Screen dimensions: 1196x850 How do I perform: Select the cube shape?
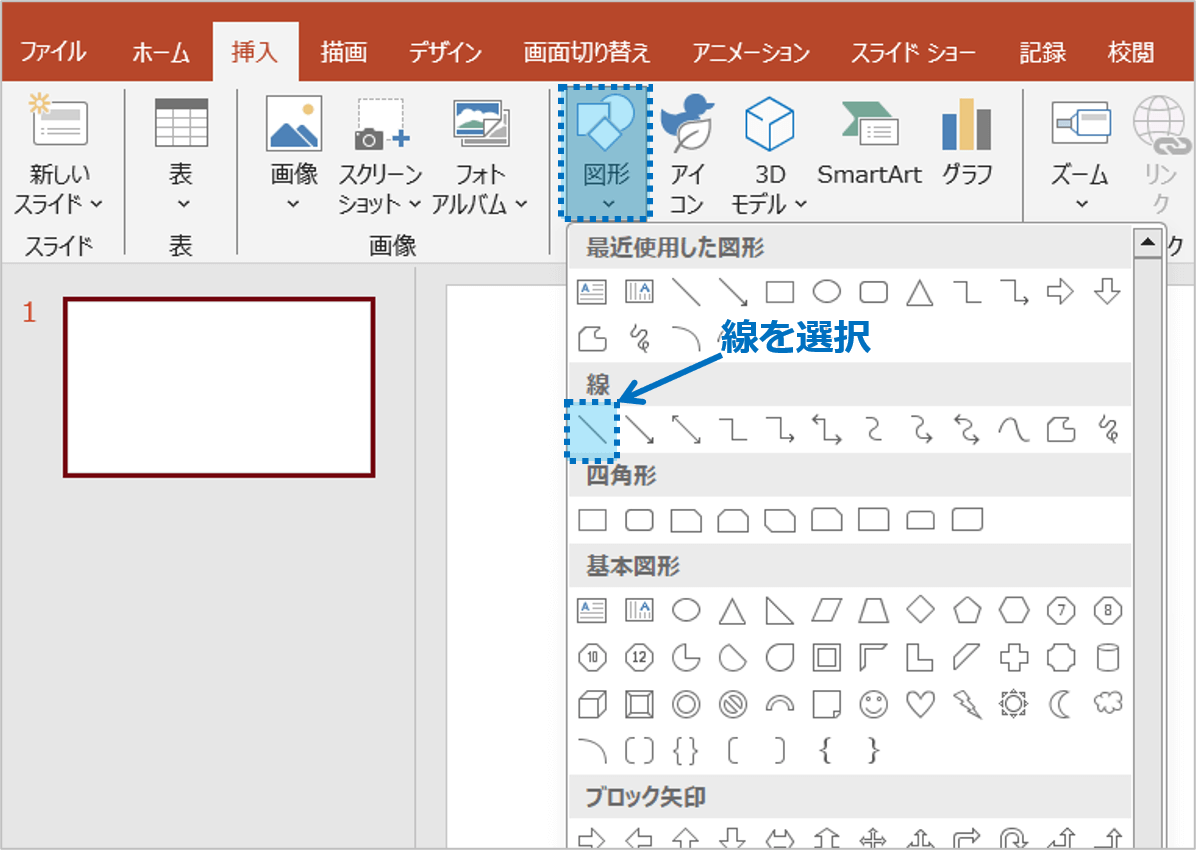click(x=592, y=704)
